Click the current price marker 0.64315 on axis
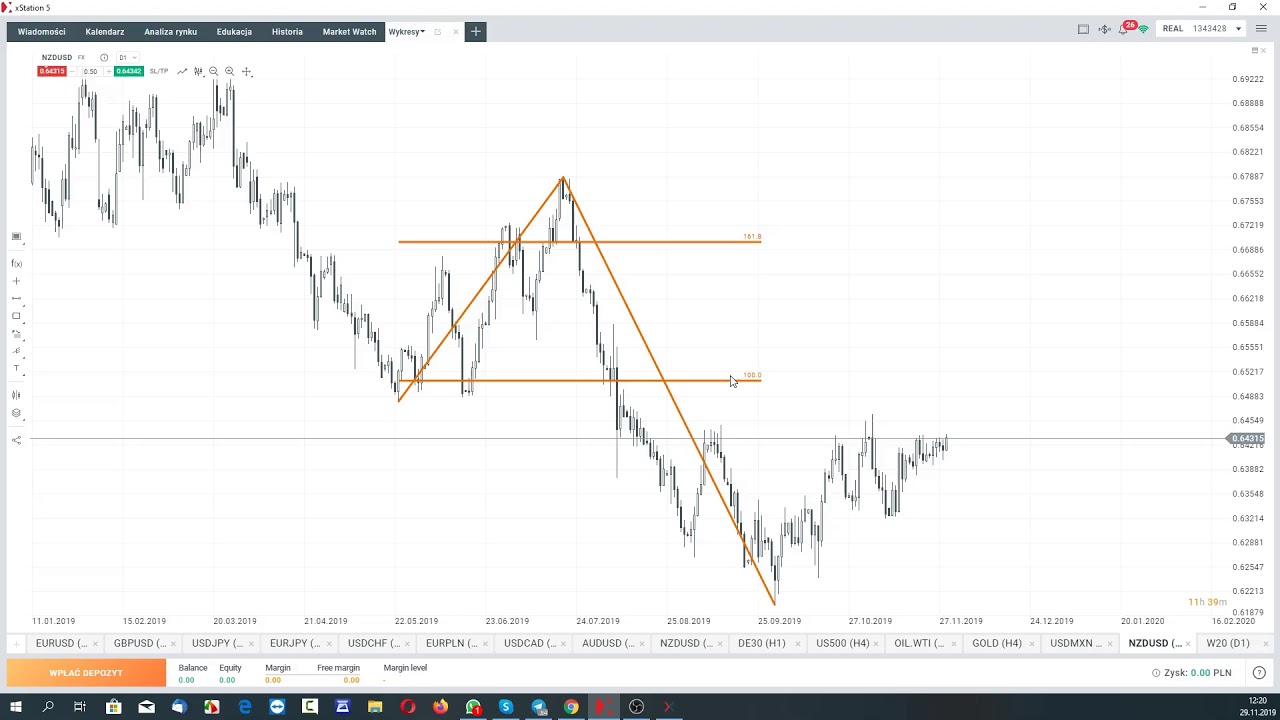The image size is (1280, 720). (1247, 439)
